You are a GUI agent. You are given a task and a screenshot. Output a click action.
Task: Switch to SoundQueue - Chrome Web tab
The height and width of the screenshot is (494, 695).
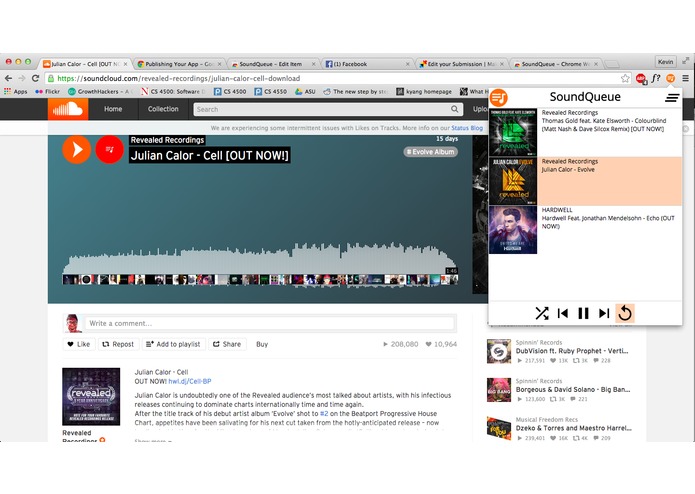[x=556, y=64]
